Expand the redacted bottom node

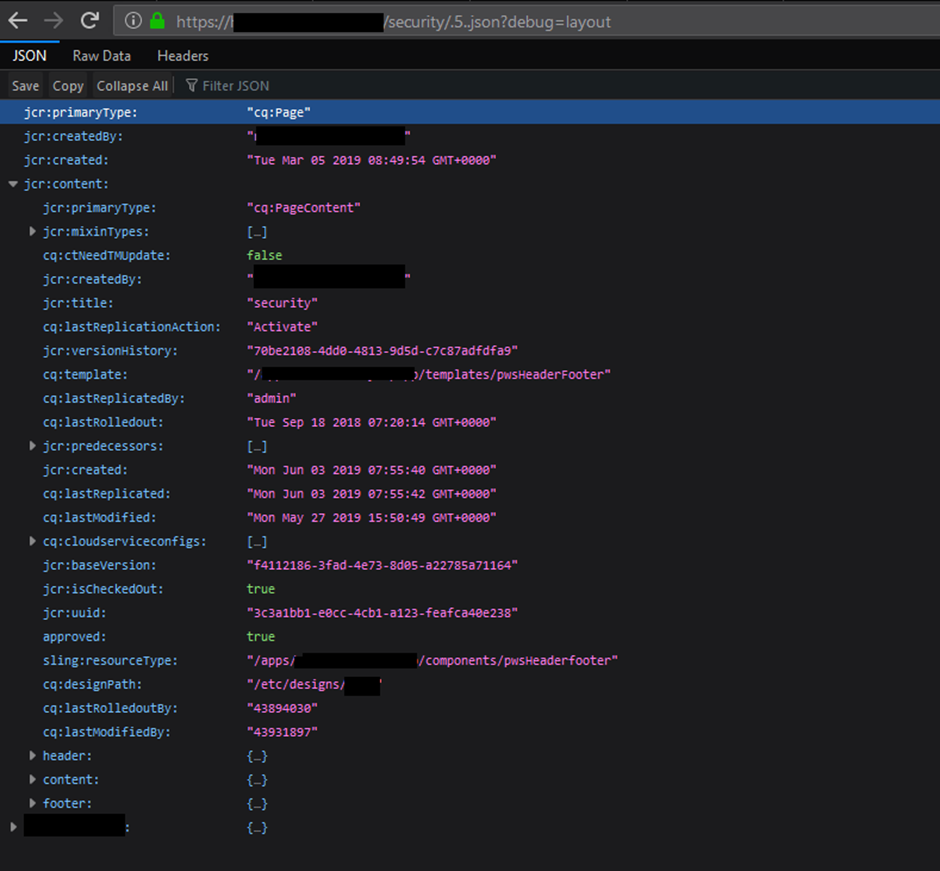(x=13, y=827)
